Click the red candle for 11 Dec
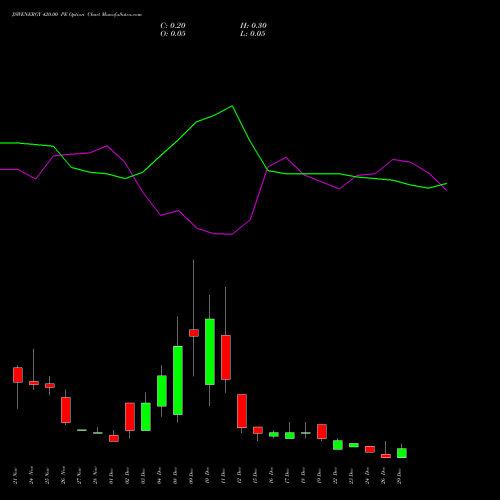The image size is (500, 500). click(x=226, y=357)
